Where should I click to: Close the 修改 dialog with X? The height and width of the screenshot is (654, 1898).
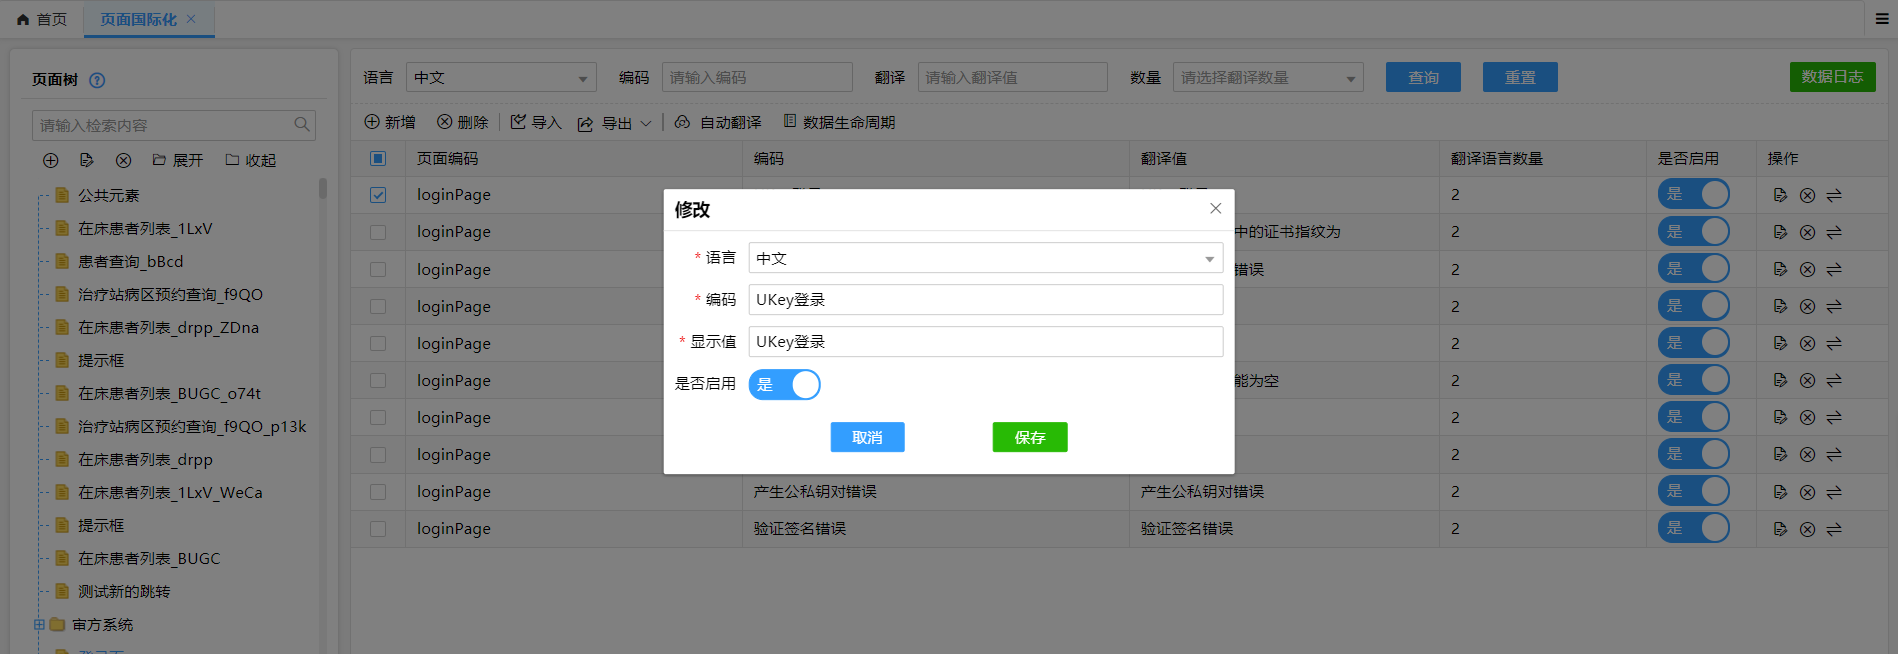(1215, 208)
